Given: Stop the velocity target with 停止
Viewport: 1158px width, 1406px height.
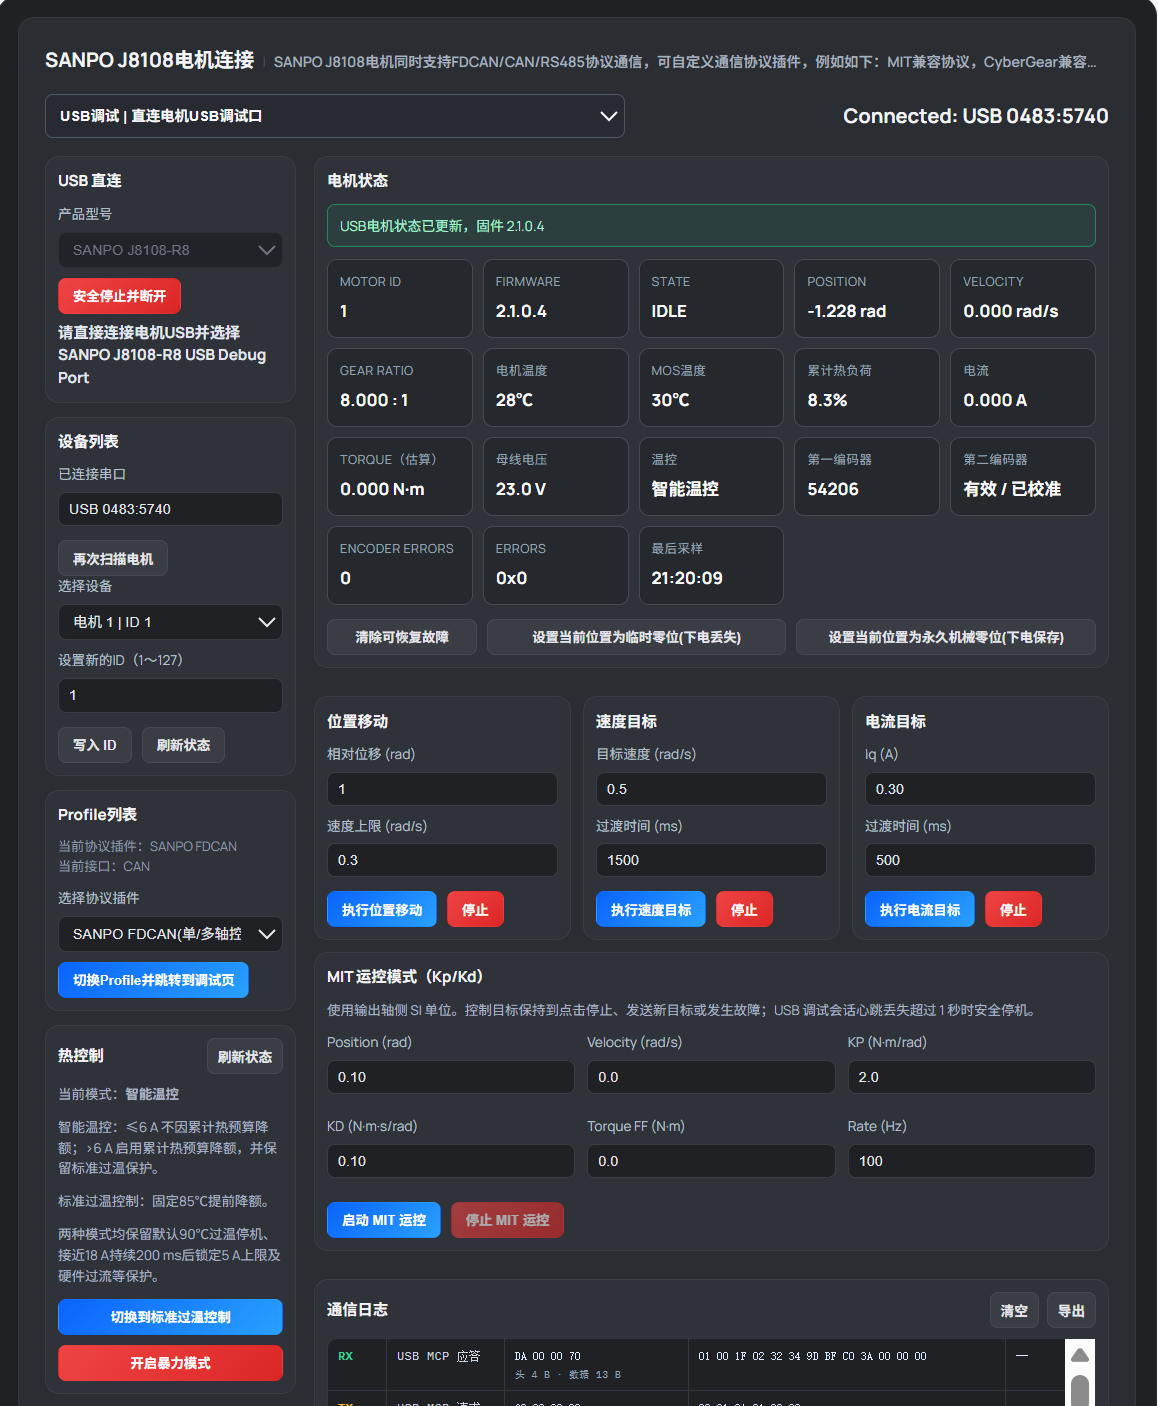Looking at the screenshot, I should pyautogui.click(x=744, y=909).
